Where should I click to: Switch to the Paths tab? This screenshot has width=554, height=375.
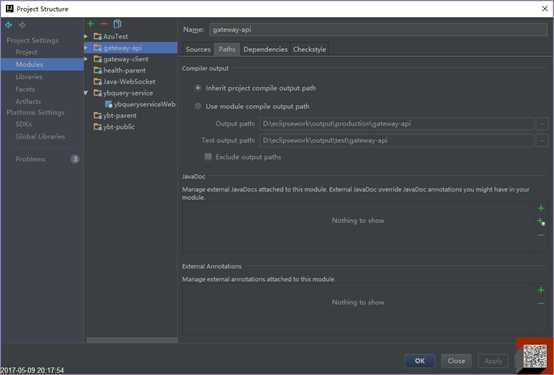[x=227, y=49]
